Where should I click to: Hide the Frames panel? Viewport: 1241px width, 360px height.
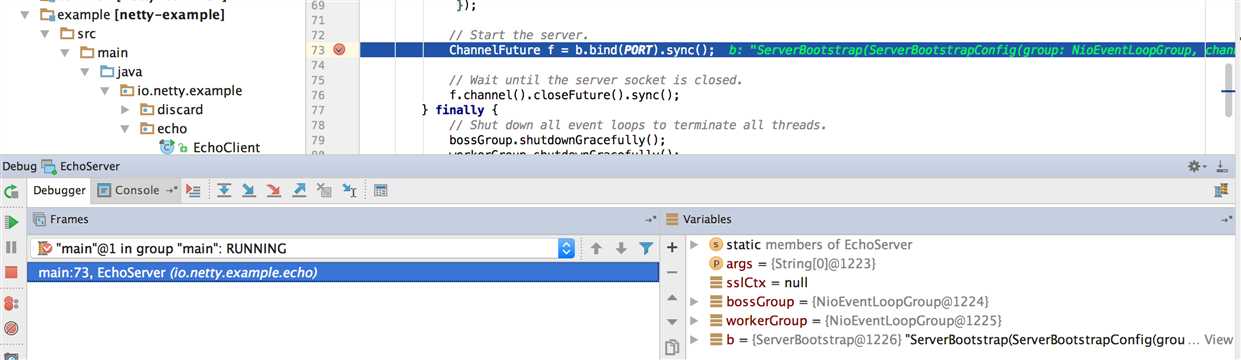pyautogui.click(x=650, y=219)
